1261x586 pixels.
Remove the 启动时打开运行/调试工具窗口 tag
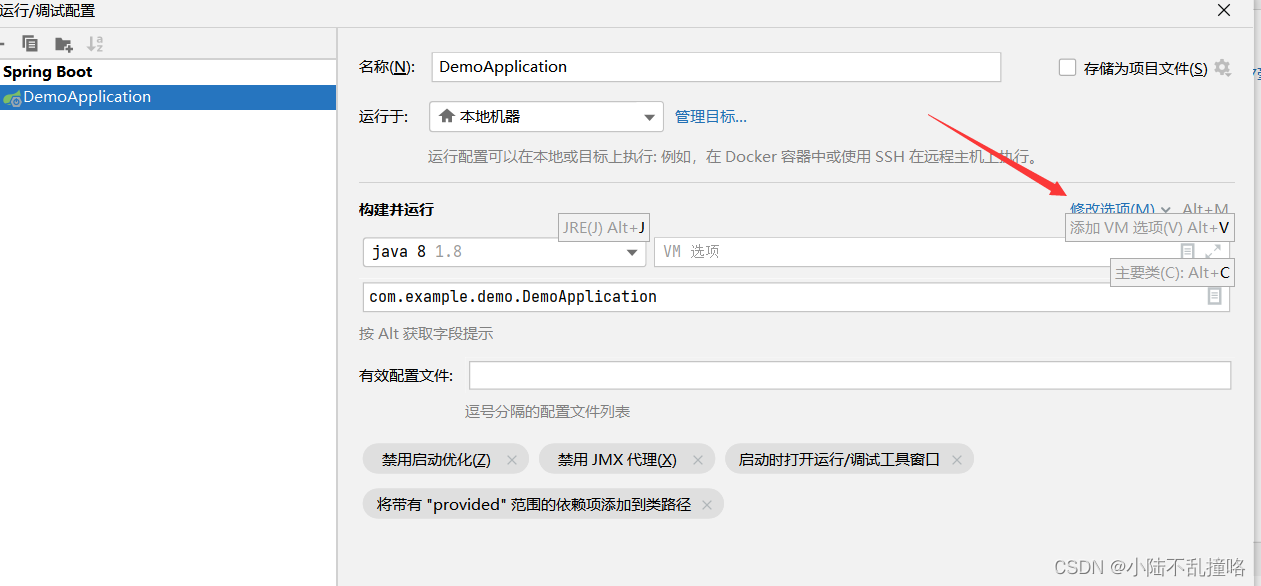click(956, 459)
